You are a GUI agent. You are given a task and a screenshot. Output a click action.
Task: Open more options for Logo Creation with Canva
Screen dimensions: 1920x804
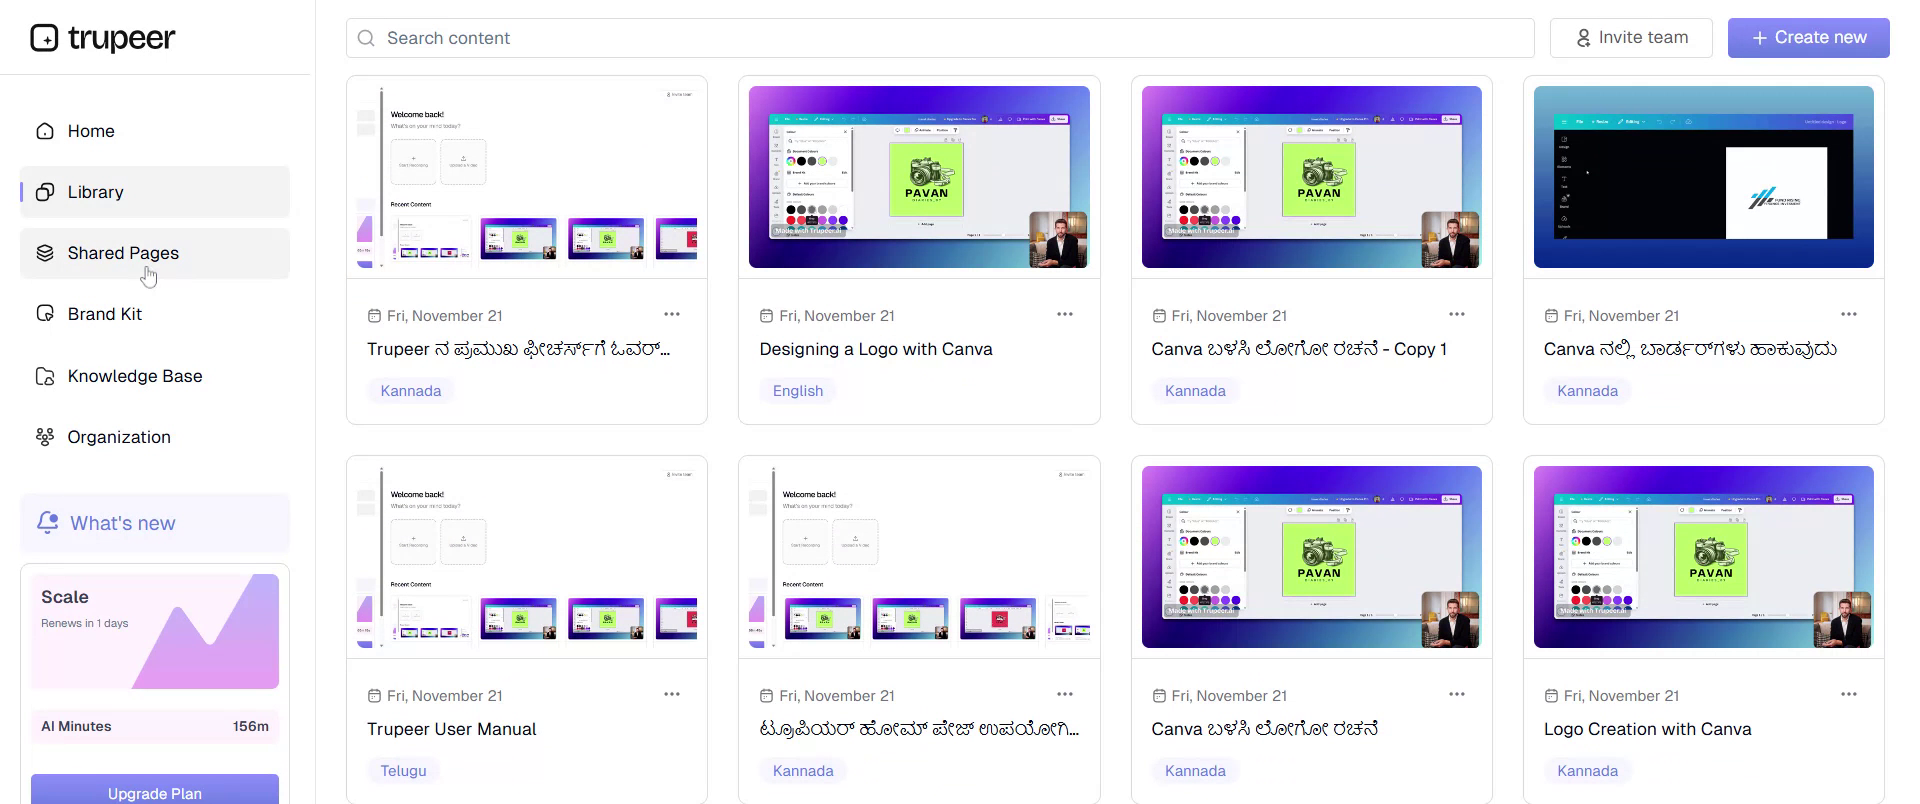pyautogui.click(x=1849, y=694)
